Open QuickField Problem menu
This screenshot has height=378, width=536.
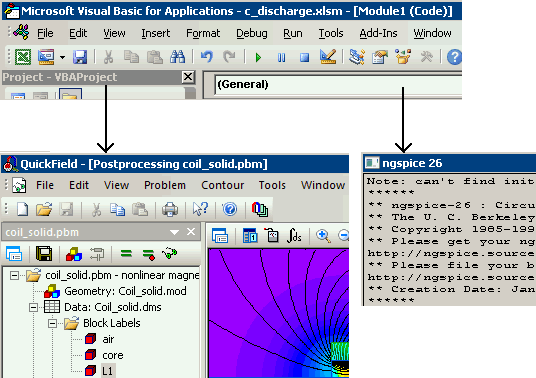point(165,185)
